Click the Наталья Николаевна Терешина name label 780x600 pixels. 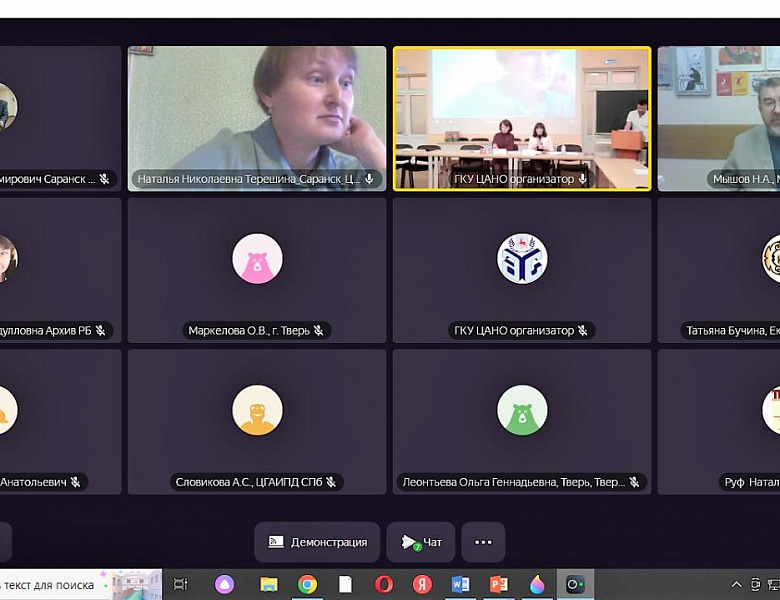pyautogui.click(x=248, y=179)
